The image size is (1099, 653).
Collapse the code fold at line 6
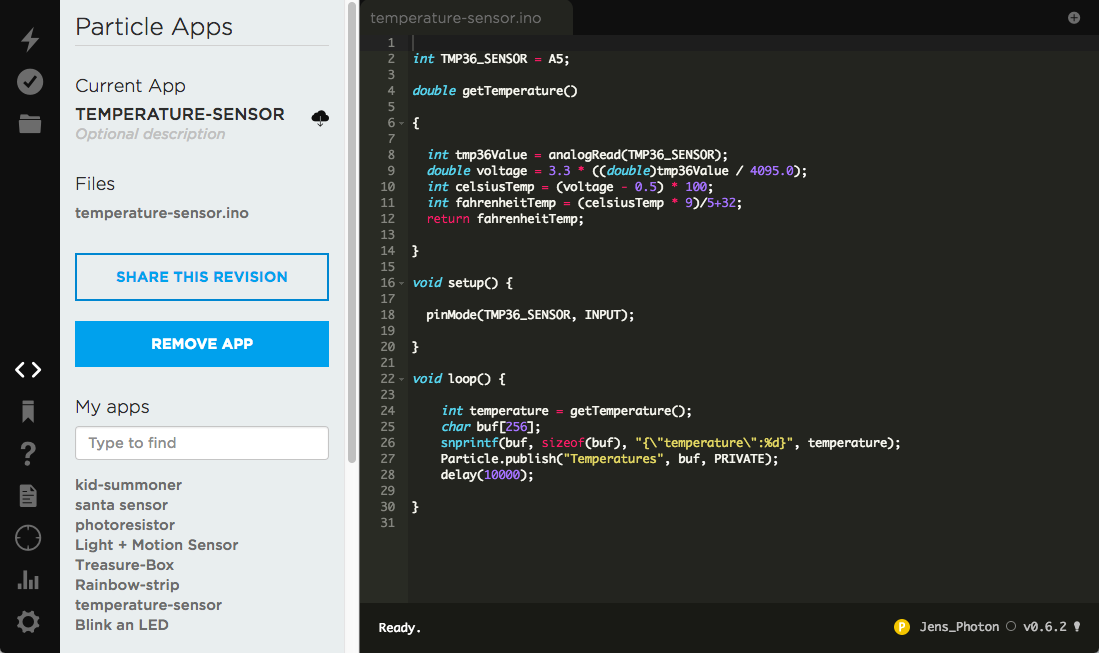point(402,123)
